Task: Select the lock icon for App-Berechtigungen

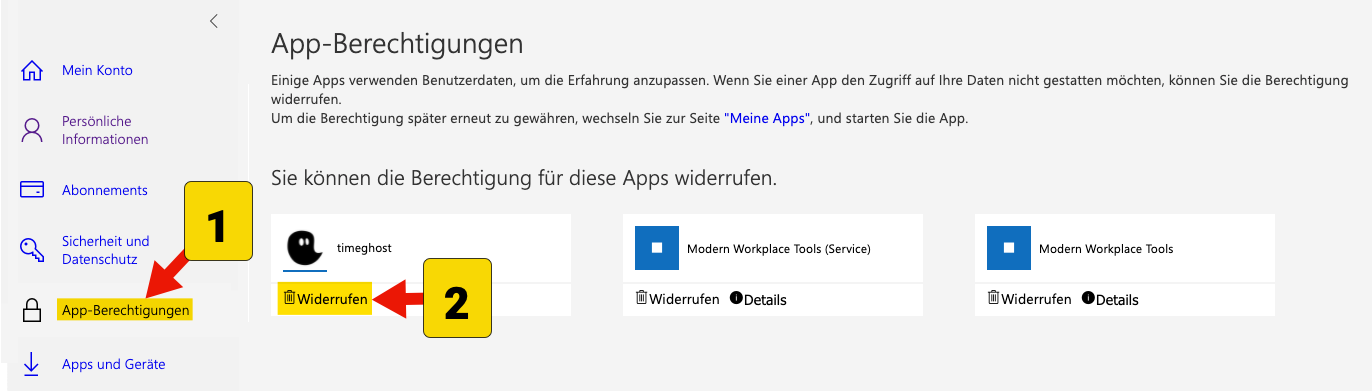Action: click(32, 311)
